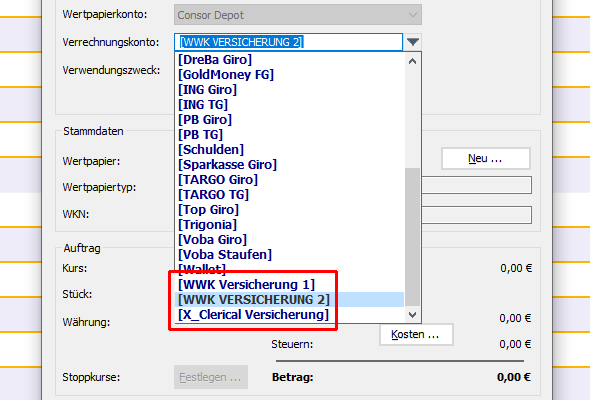Select [X_Clerical Versicherung] entry
The height and width of the screenshot is (400, 590).
coord(289,315)
